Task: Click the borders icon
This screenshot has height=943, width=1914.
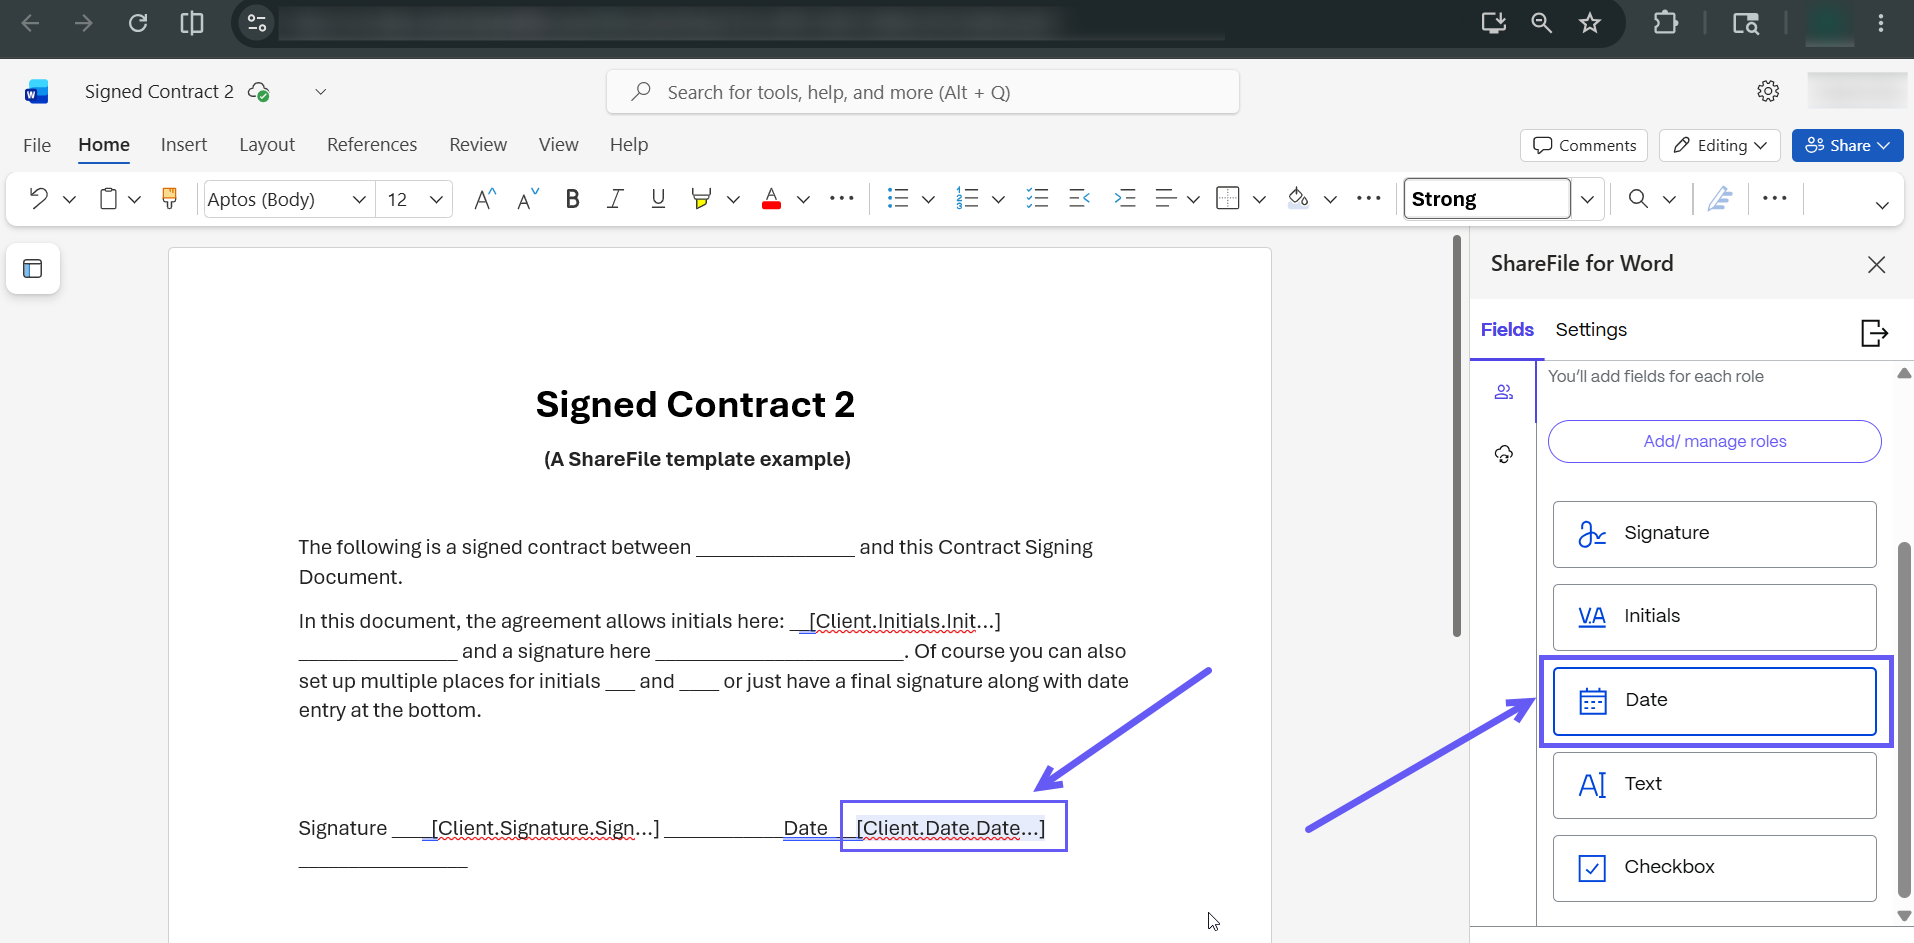Action: tap(1228, 198)
